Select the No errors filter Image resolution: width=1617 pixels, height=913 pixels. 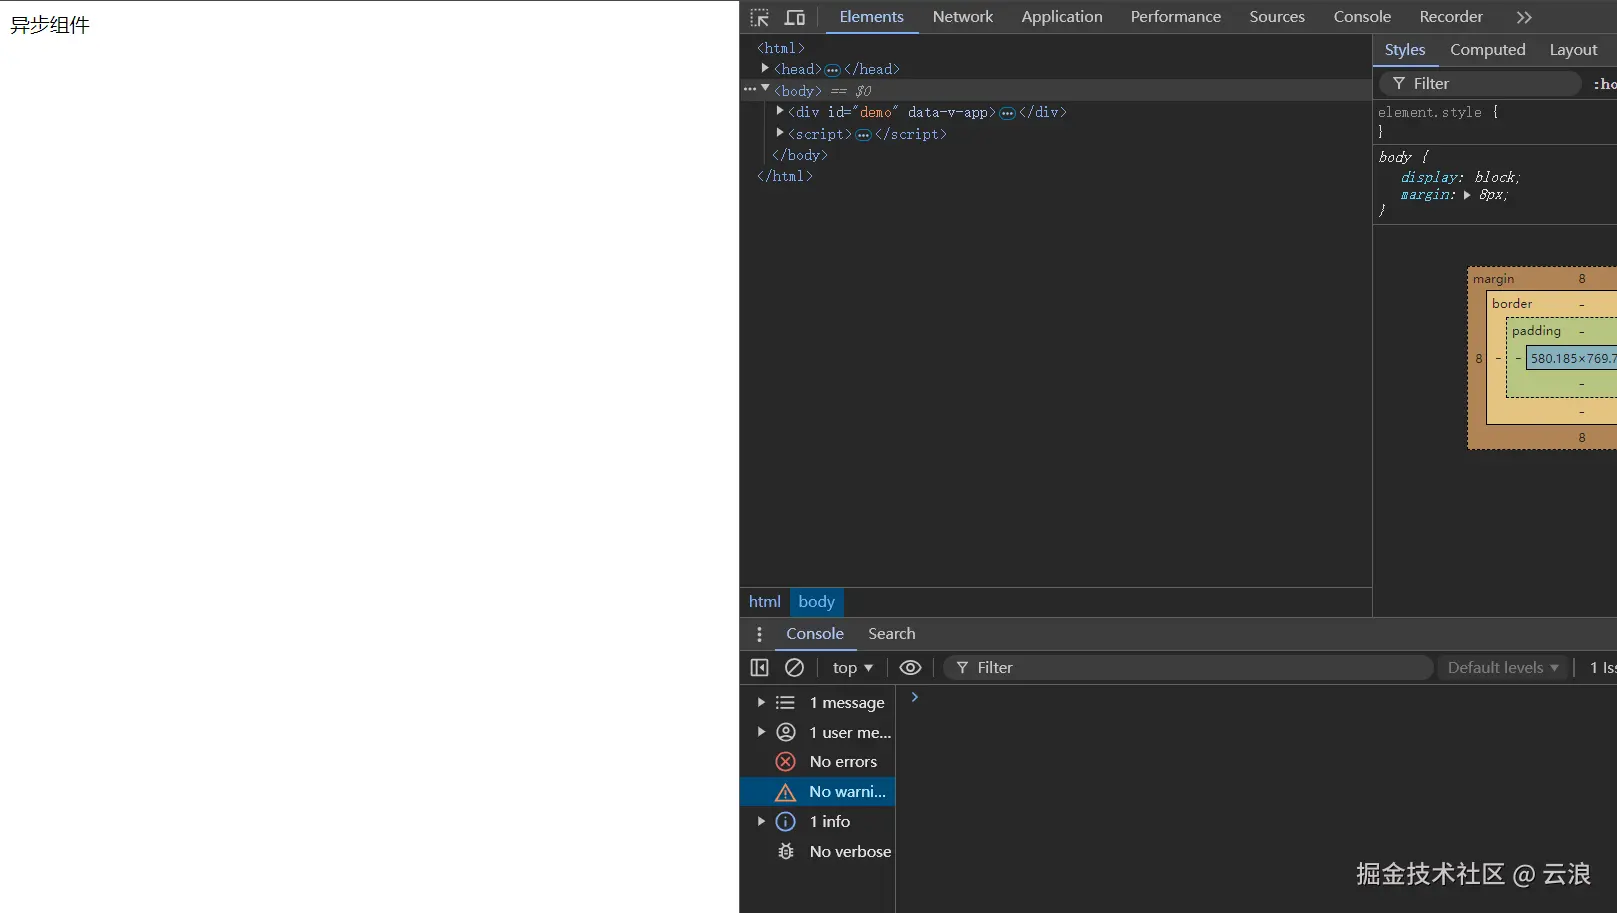click(818, 762)
